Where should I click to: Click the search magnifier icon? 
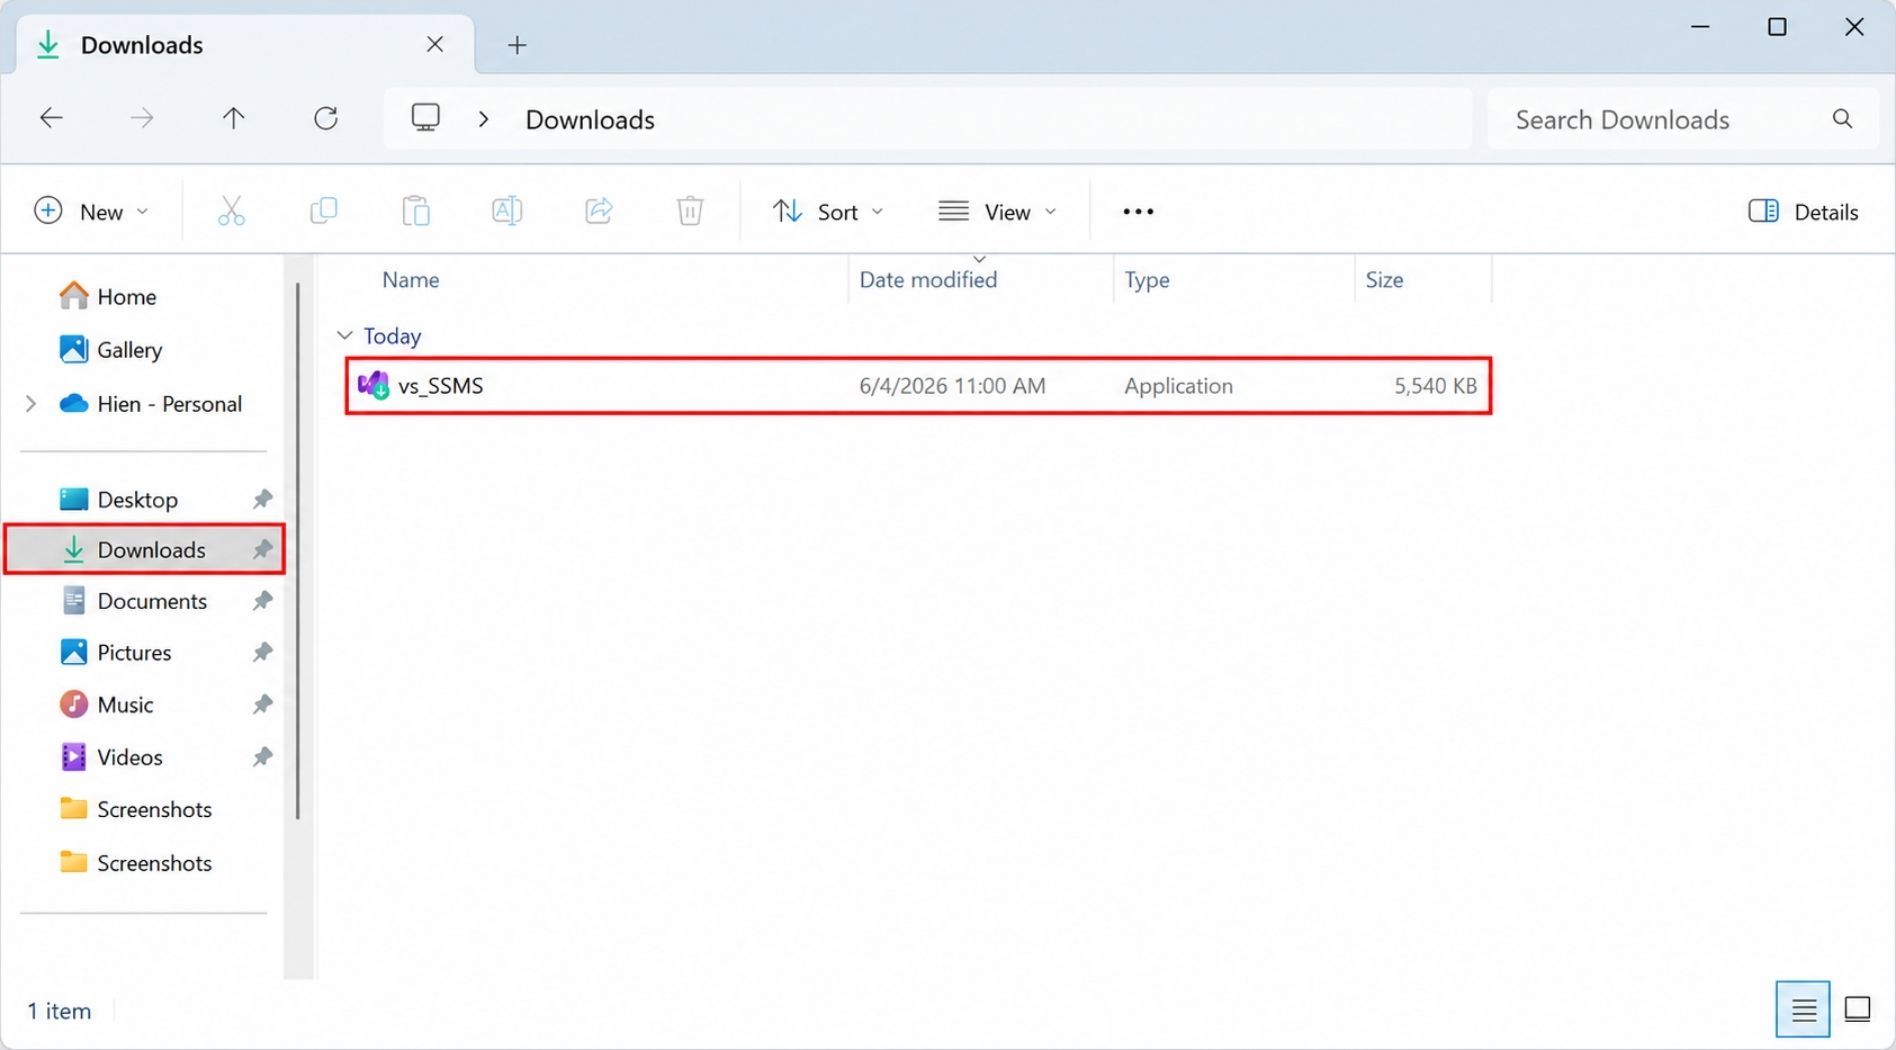[1842, 119]
